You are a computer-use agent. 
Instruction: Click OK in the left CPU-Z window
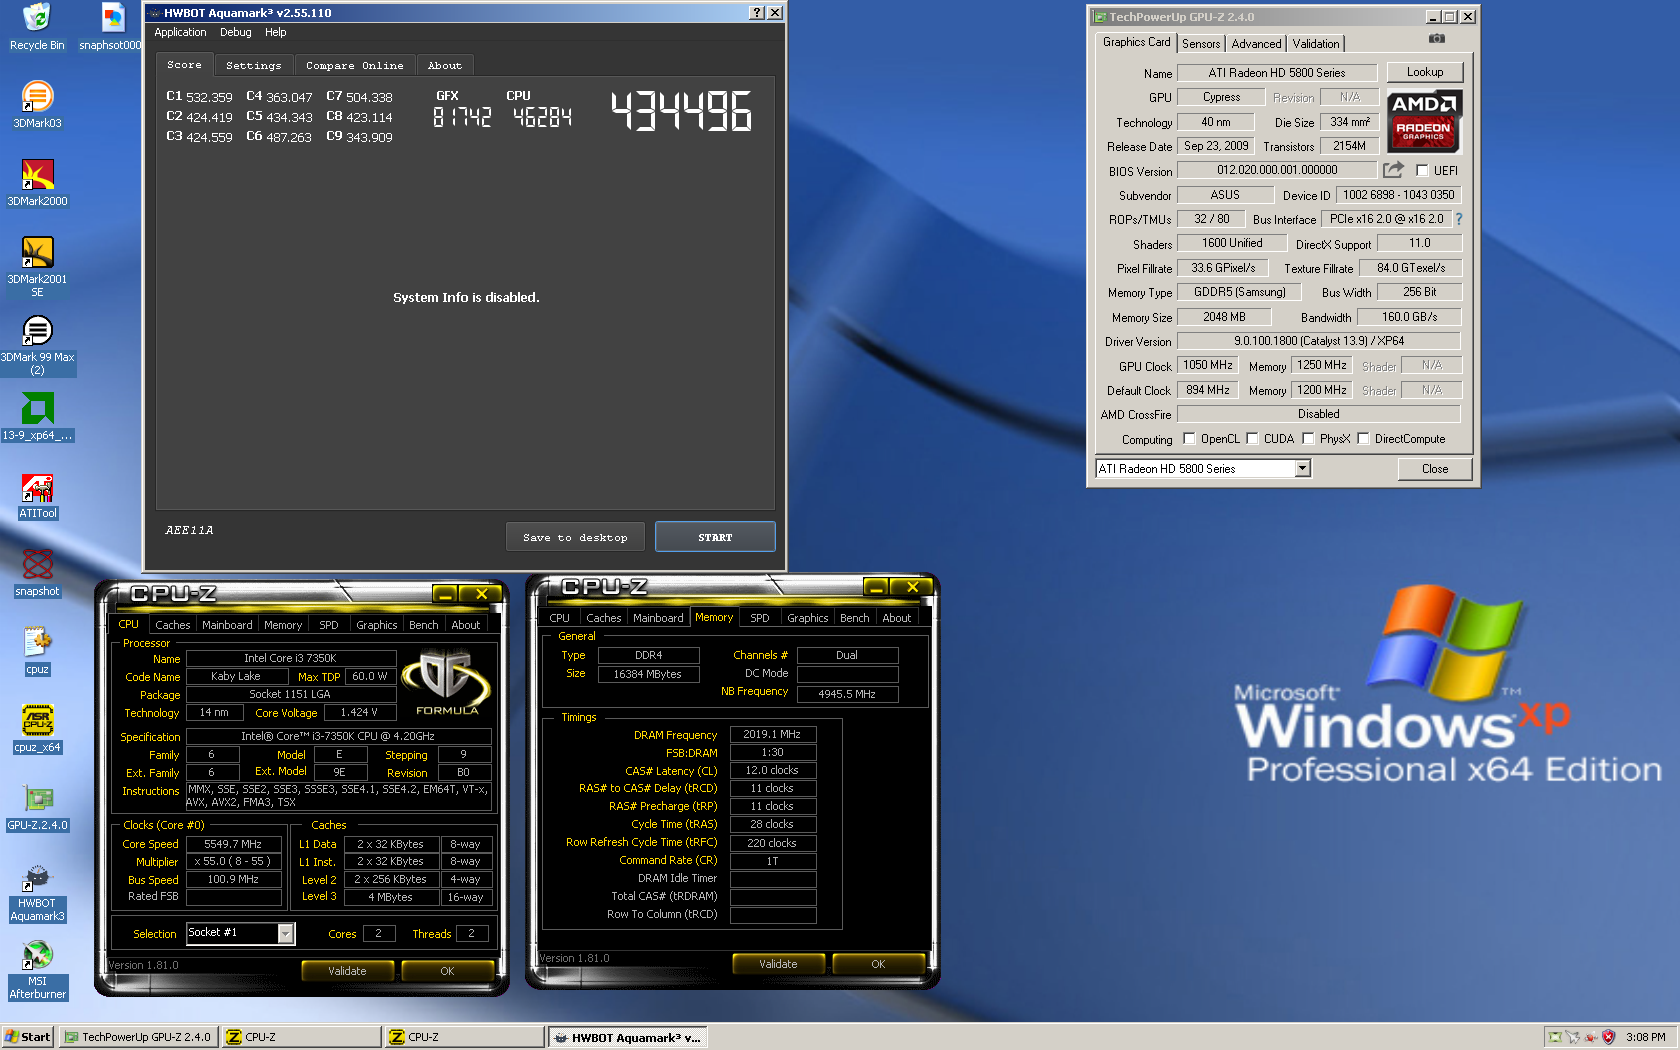pos(447,971)
